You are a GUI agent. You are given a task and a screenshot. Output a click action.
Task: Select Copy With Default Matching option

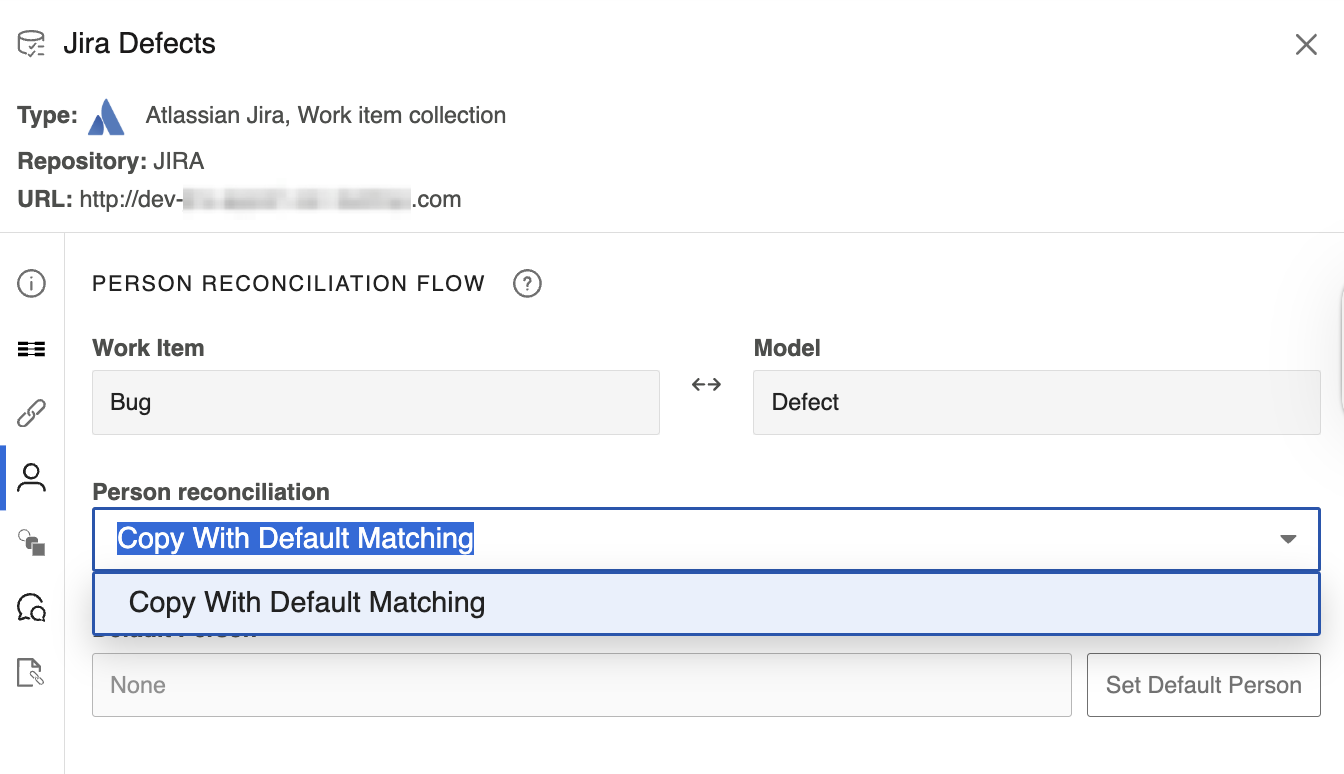point(306,602)
